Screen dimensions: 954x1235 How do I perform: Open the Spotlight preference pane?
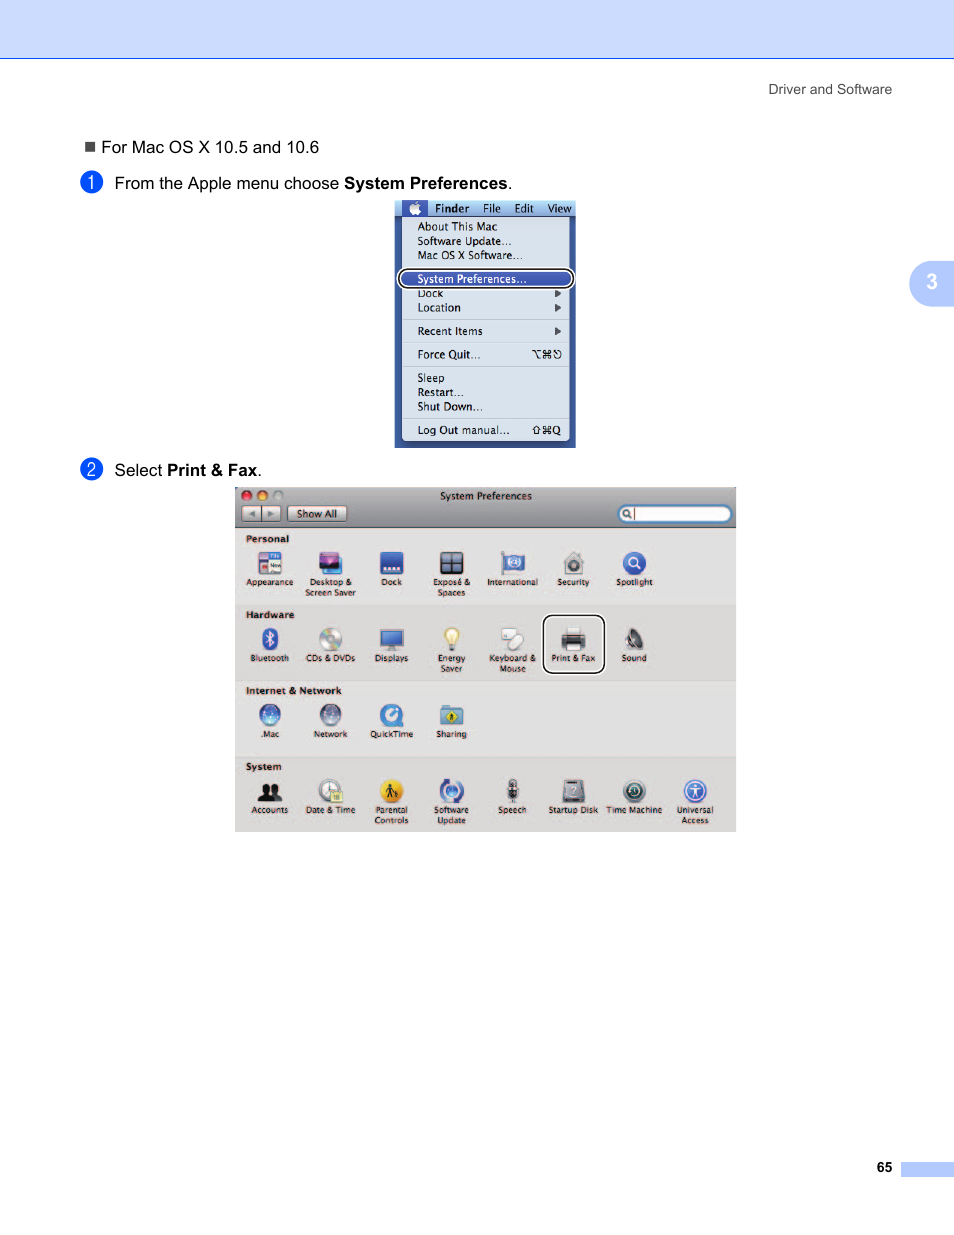pyautogui.click(x=634, y=569)
